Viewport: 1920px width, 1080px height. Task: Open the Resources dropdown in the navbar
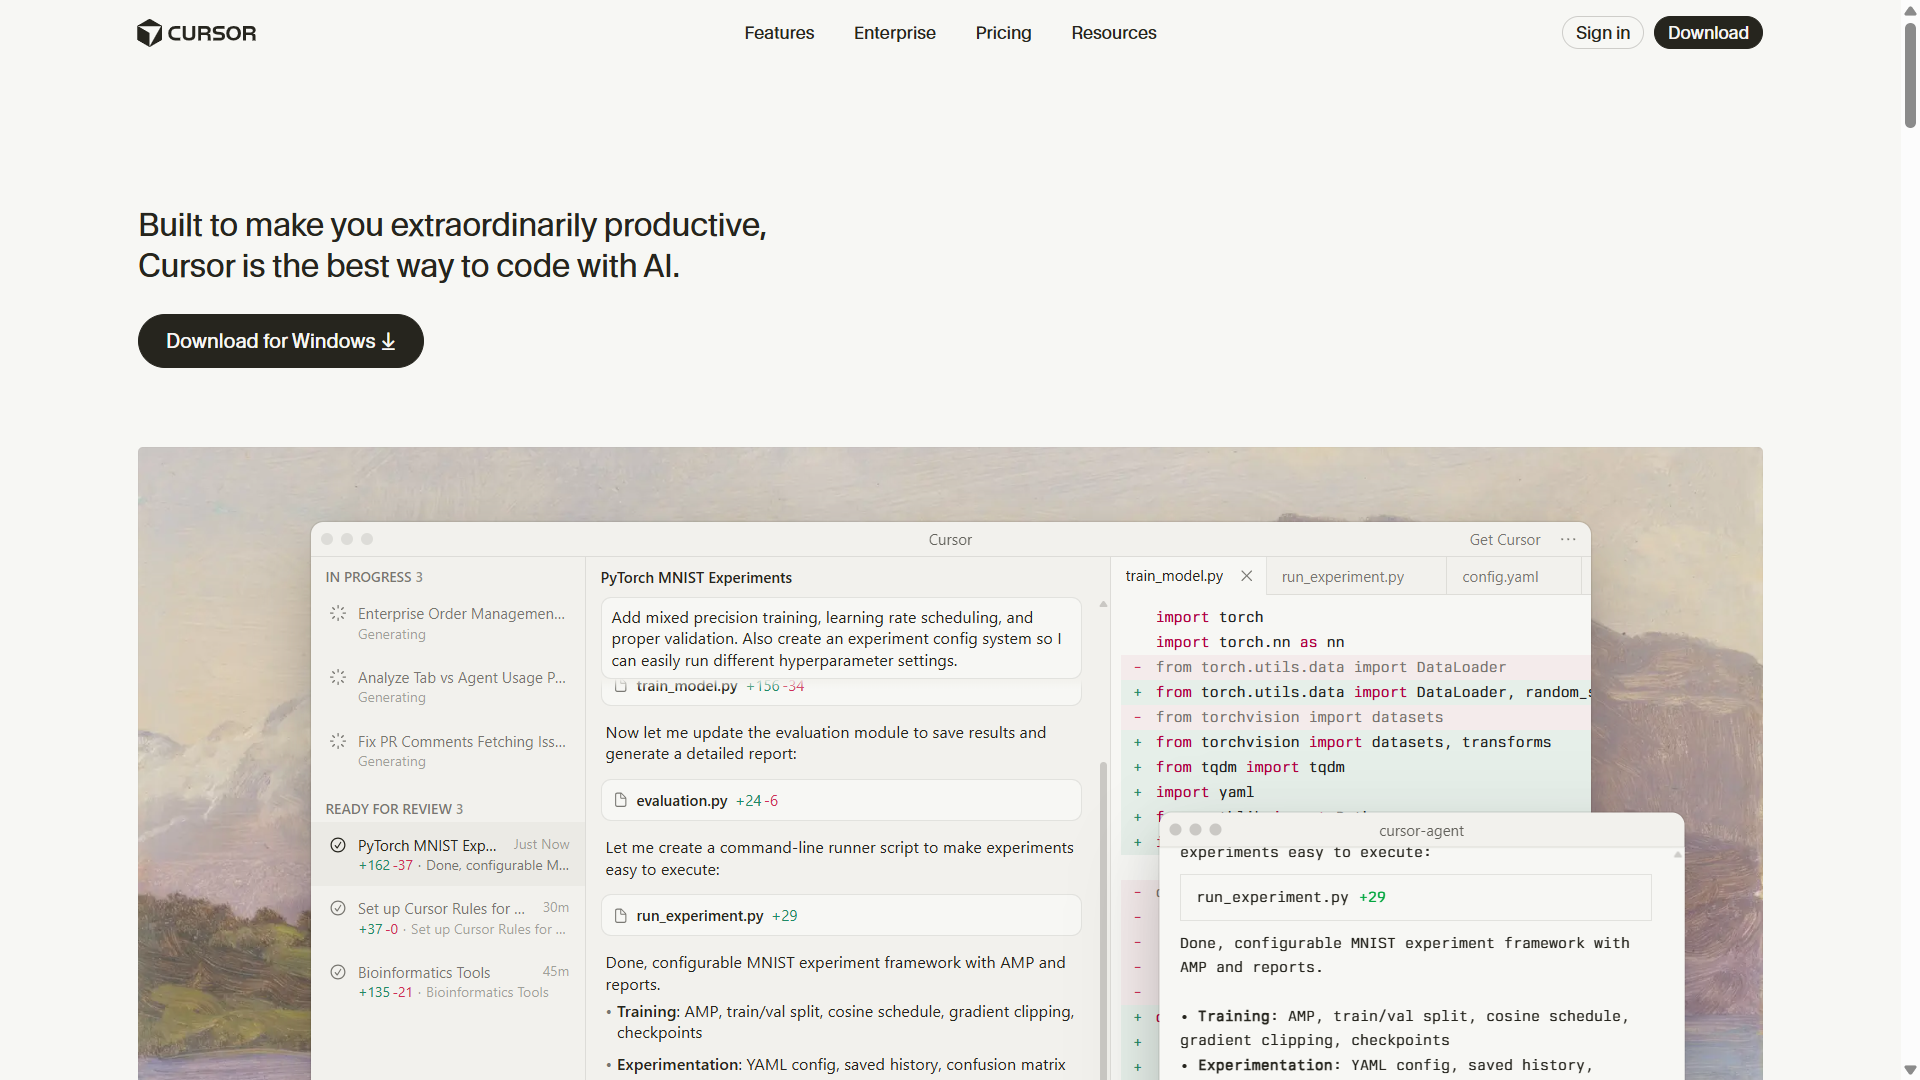1114,32
